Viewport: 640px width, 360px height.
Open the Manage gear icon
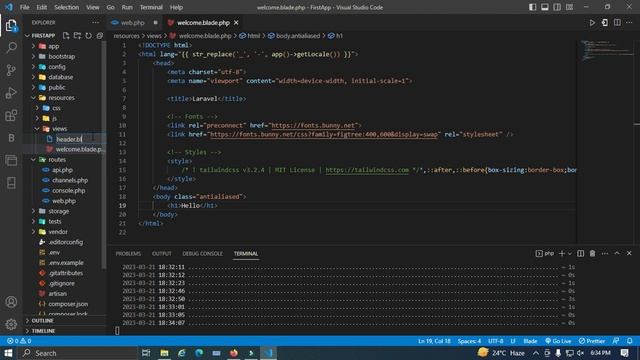11,324
